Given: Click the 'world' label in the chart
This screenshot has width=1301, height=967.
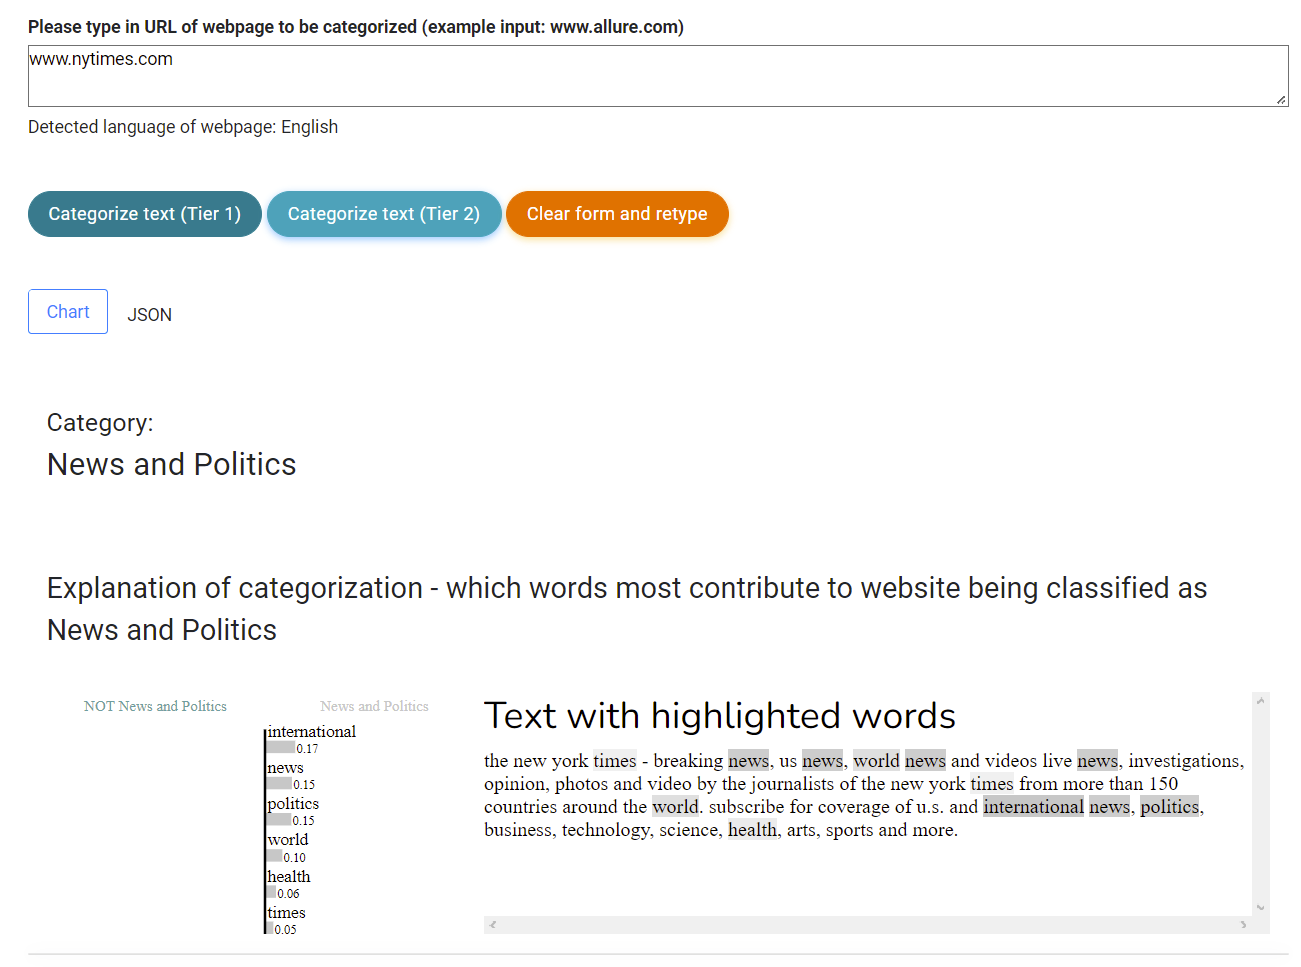Looking at the screenshot, I should pyautogui.click(x=288, y=840).
